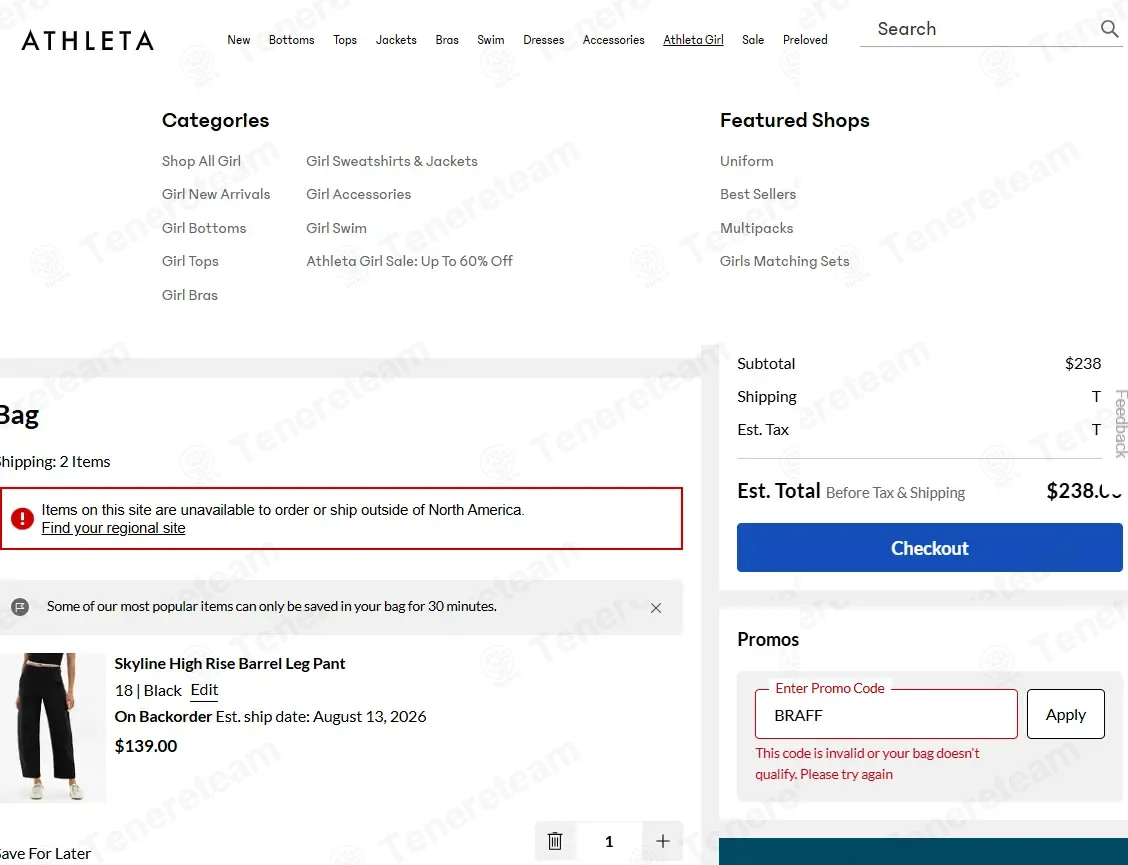This screenshot has width=1128, height=865.
Task: Click the Shipping: 2 Items text
Action: pos(54,462)
